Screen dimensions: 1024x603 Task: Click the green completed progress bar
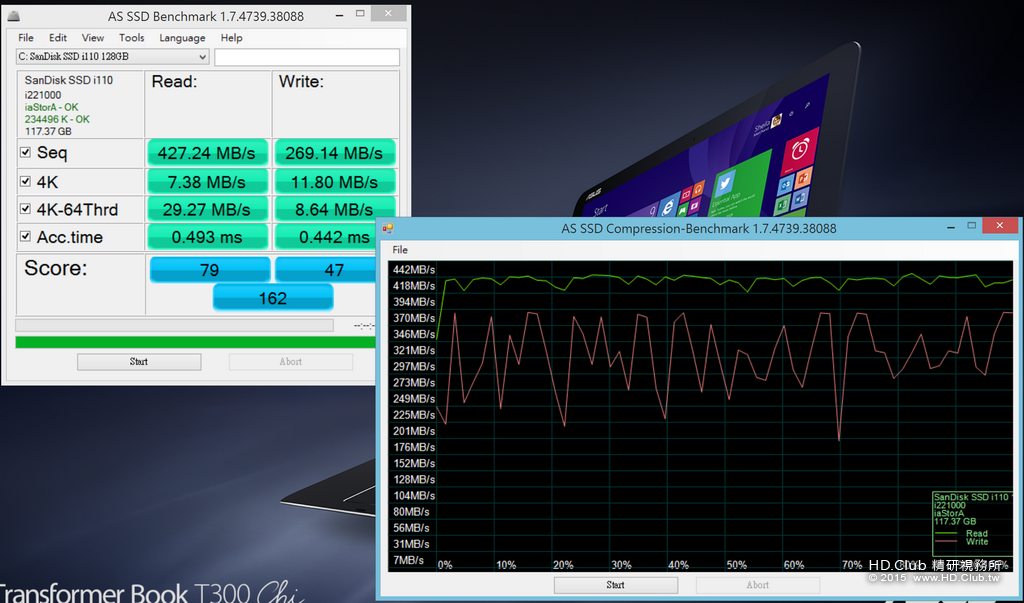tap(195, 342)
